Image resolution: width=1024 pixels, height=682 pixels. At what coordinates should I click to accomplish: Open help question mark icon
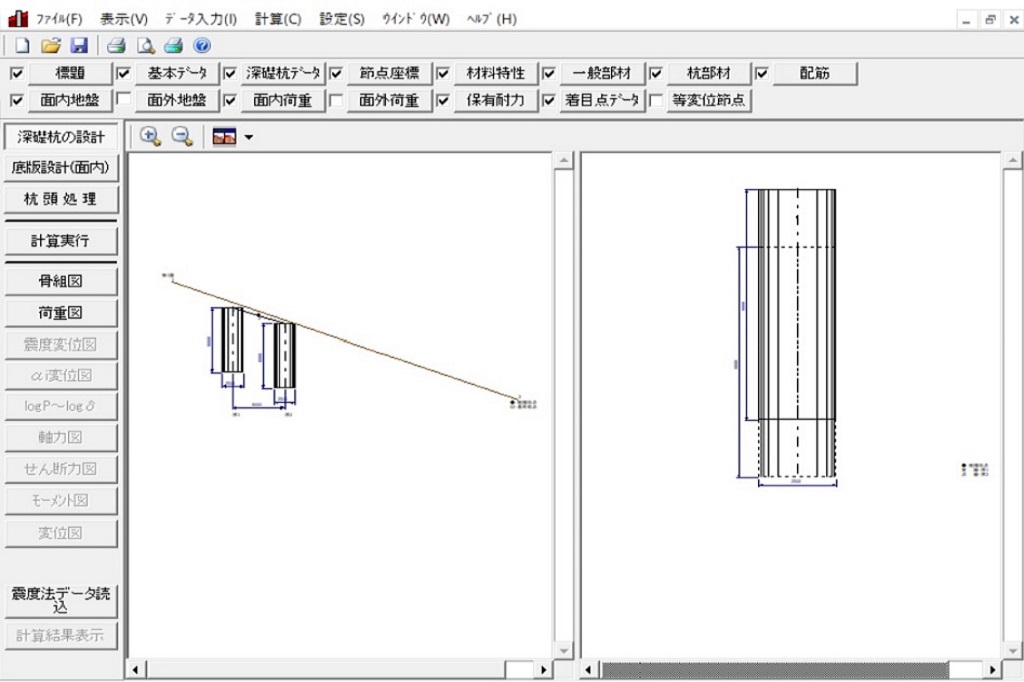pyautogui.click(x=202, y=46)
